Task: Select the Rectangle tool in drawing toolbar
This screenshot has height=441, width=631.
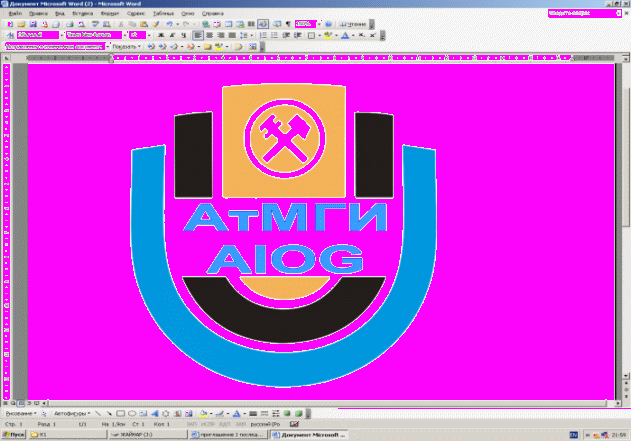Action: [120, 413]
